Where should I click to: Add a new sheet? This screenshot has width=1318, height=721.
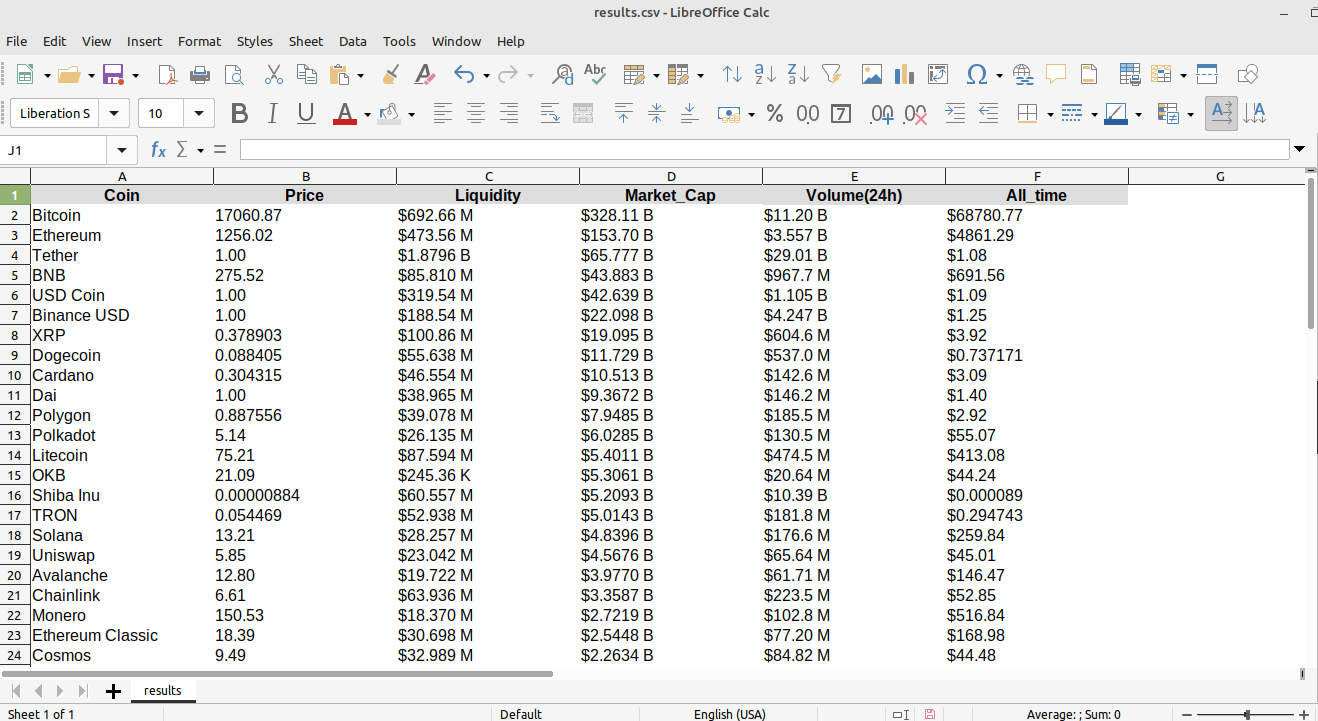click(113, 691)
